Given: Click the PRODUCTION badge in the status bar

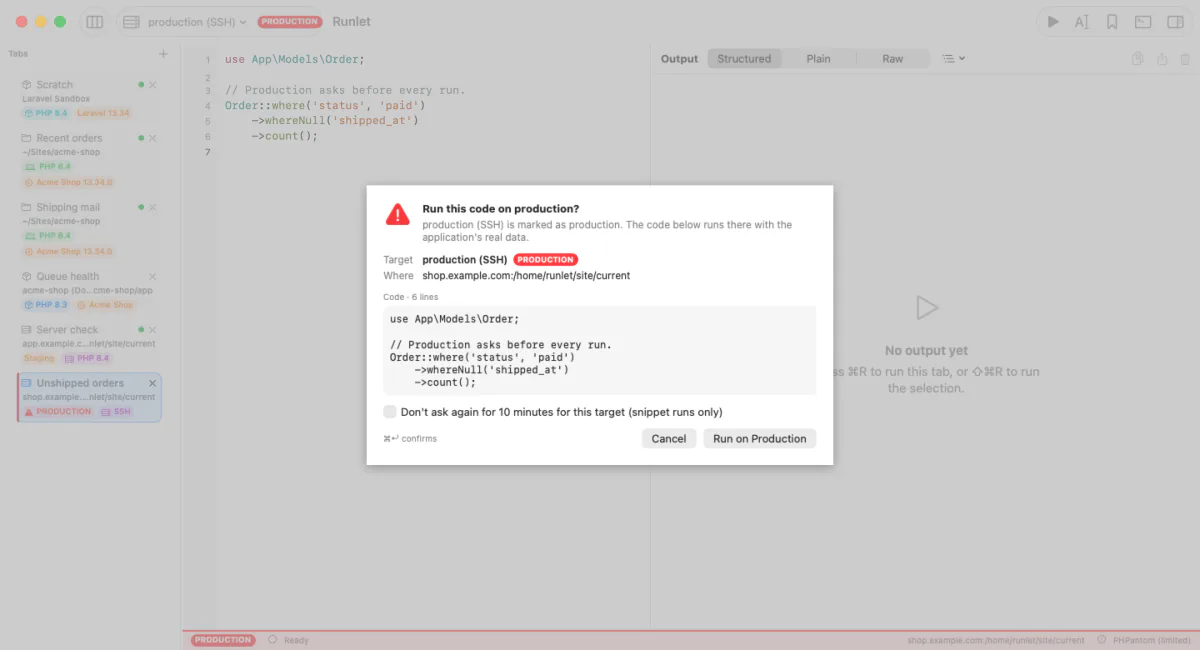Looking at the screenshot, I should [223, 640].
